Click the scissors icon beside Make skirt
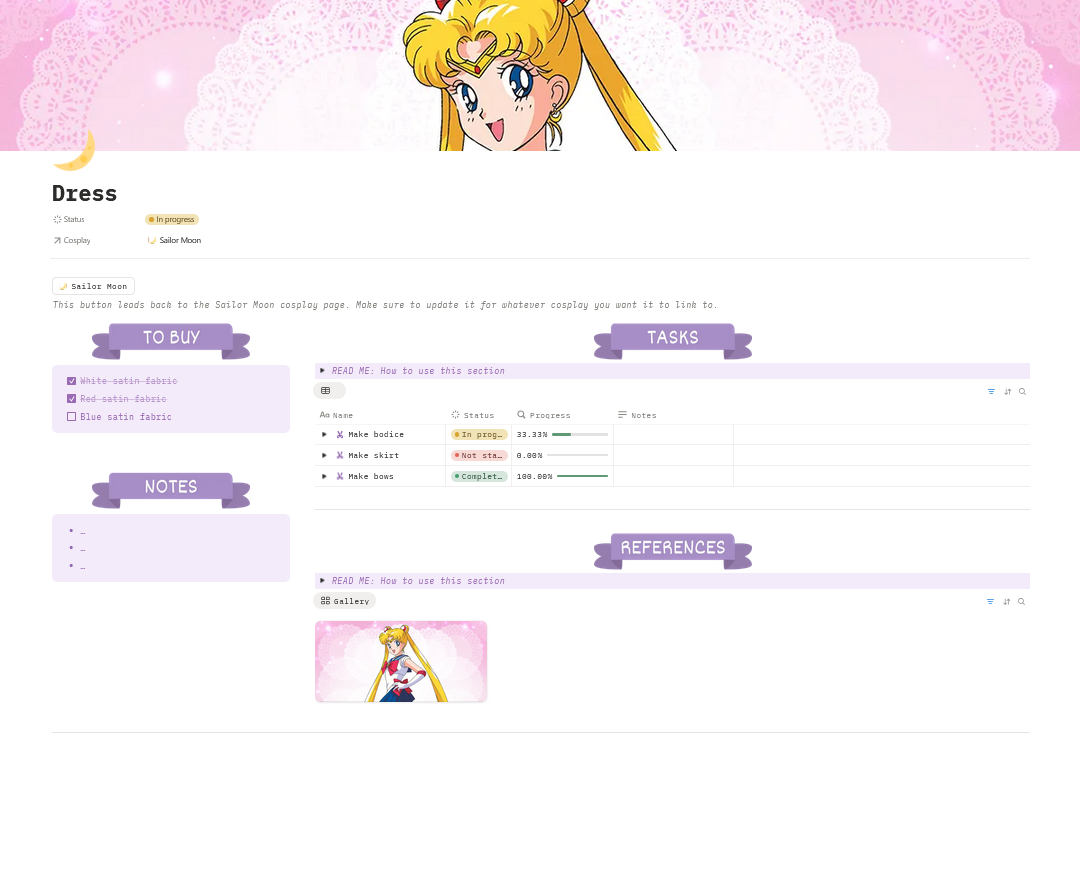The image size is (1080, 885). tap(340, 455)
